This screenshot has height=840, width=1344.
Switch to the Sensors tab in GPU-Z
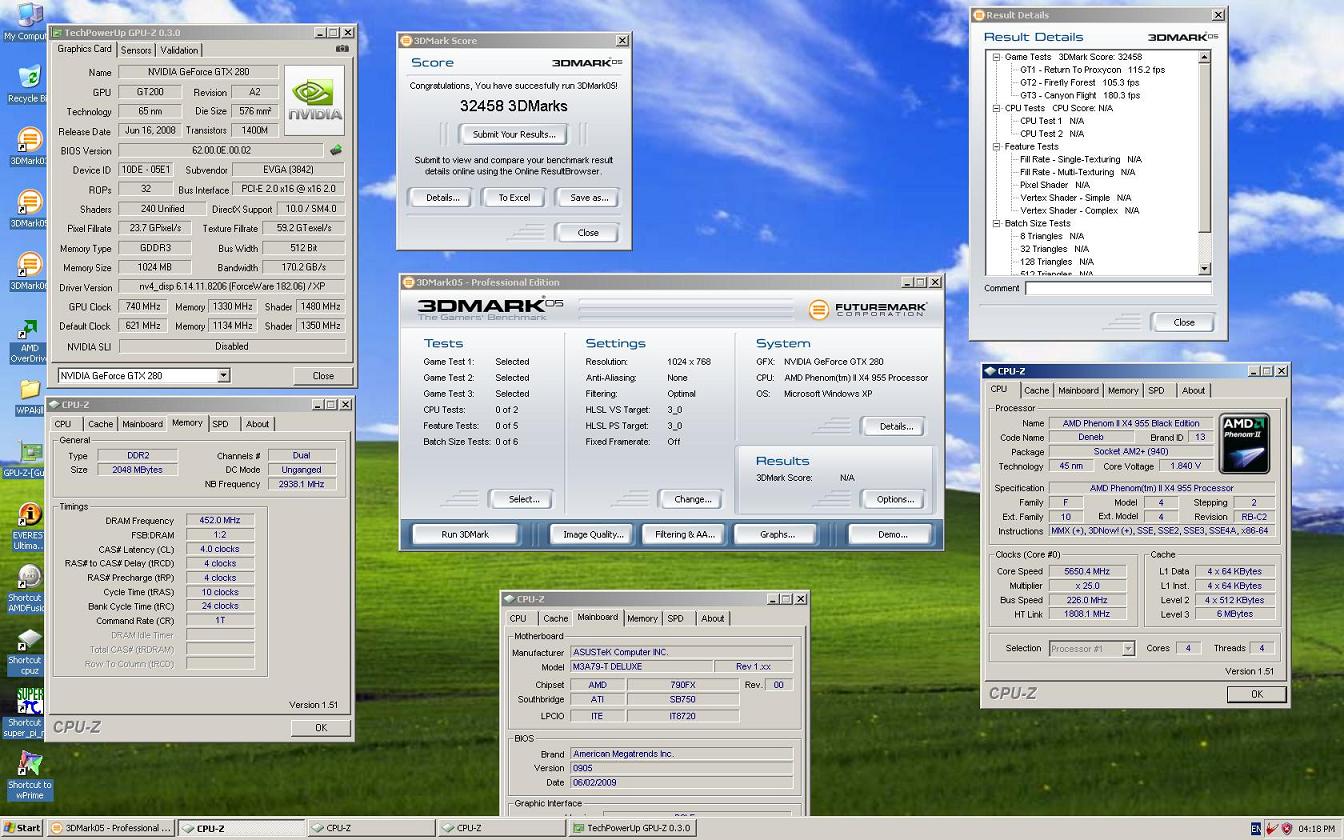click(136, 50)
